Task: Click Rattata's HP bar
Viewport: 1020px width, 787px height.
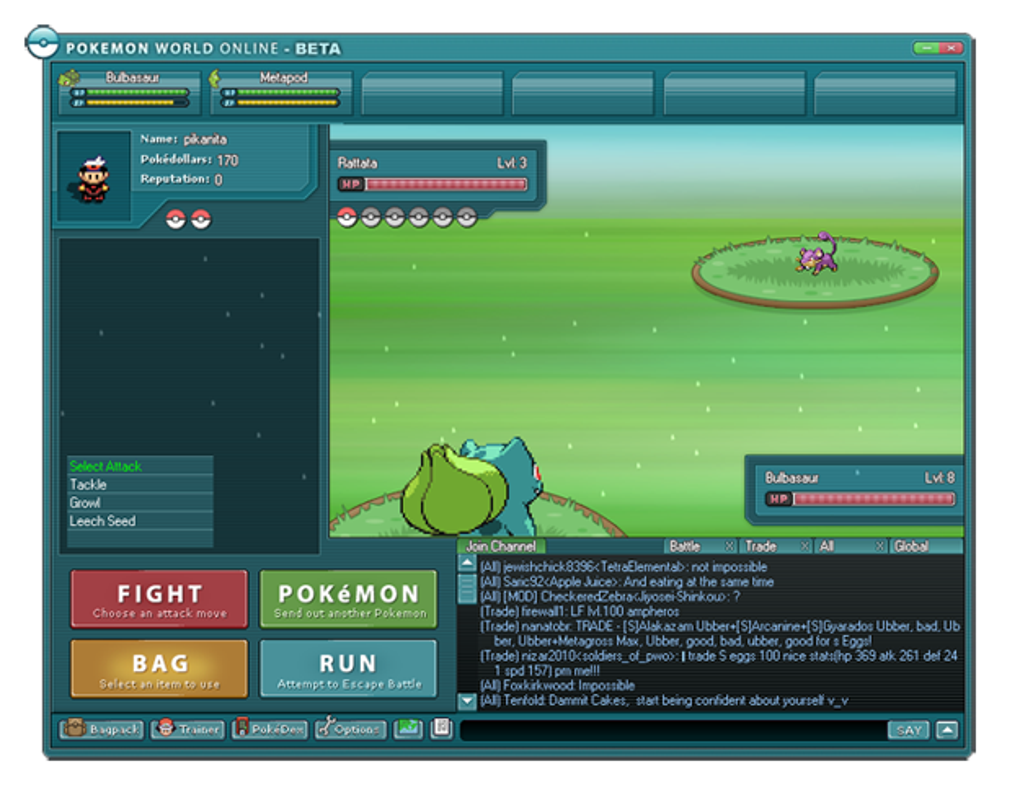Action: pos(433,184)
